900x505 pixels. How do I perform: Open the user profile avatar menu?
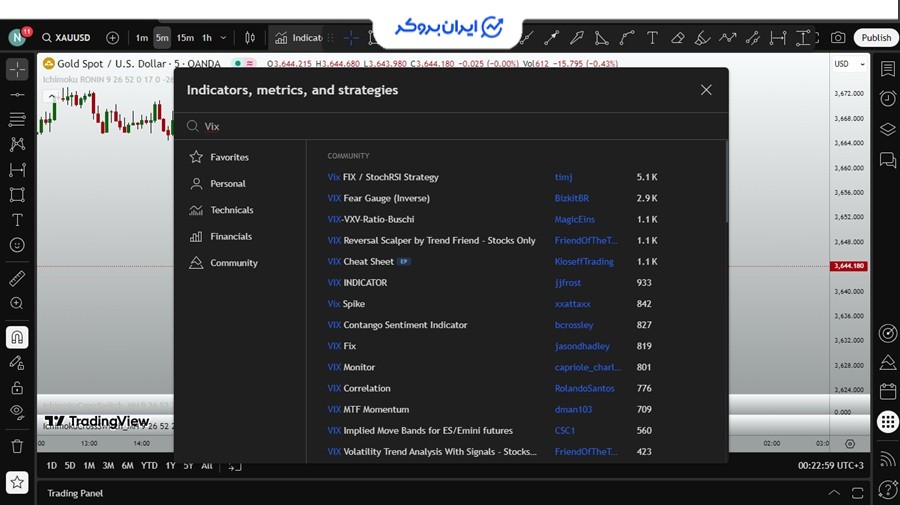tap(17, 38)
